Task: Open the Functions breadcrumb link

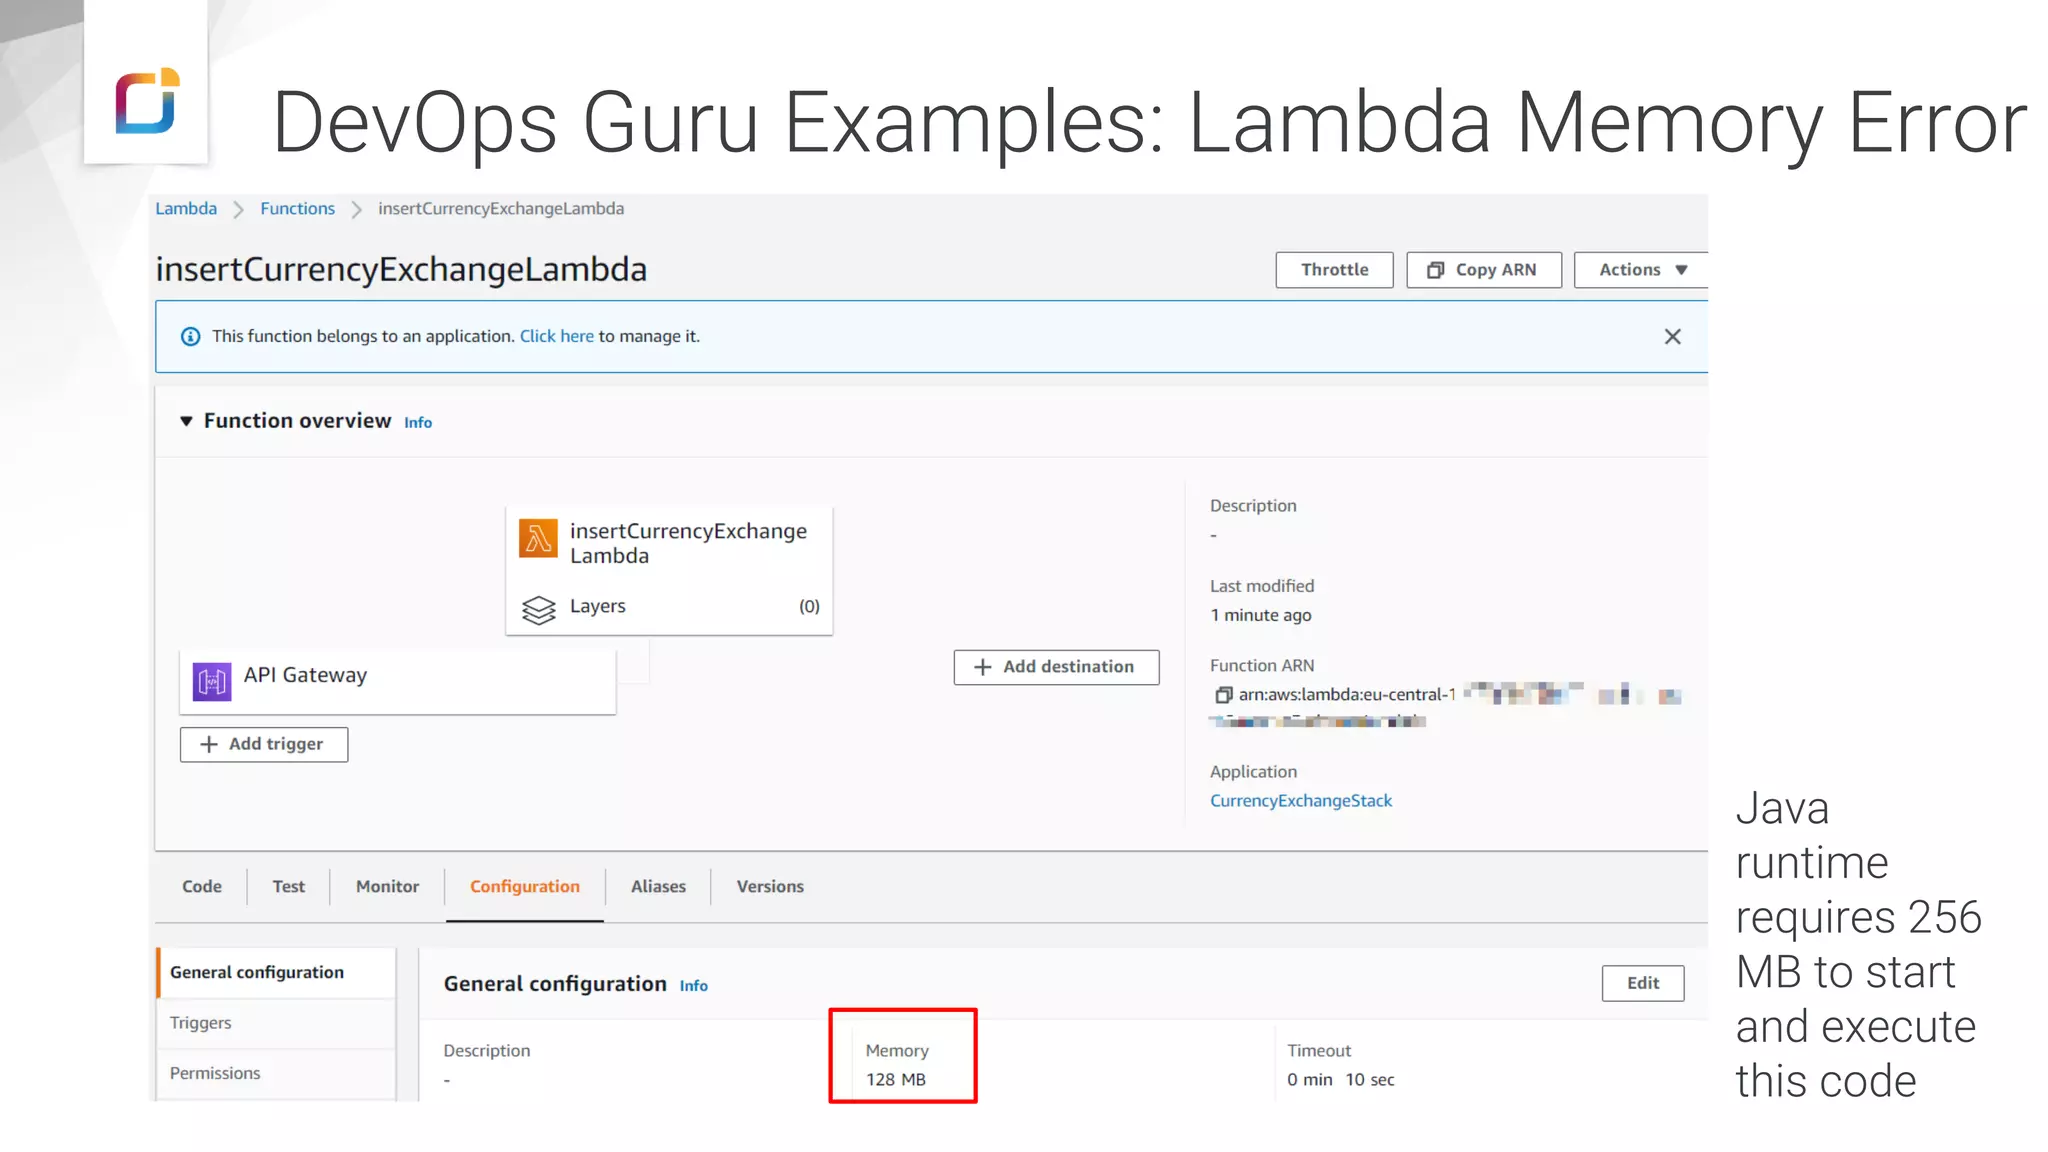Action: (x=297, y=209)
